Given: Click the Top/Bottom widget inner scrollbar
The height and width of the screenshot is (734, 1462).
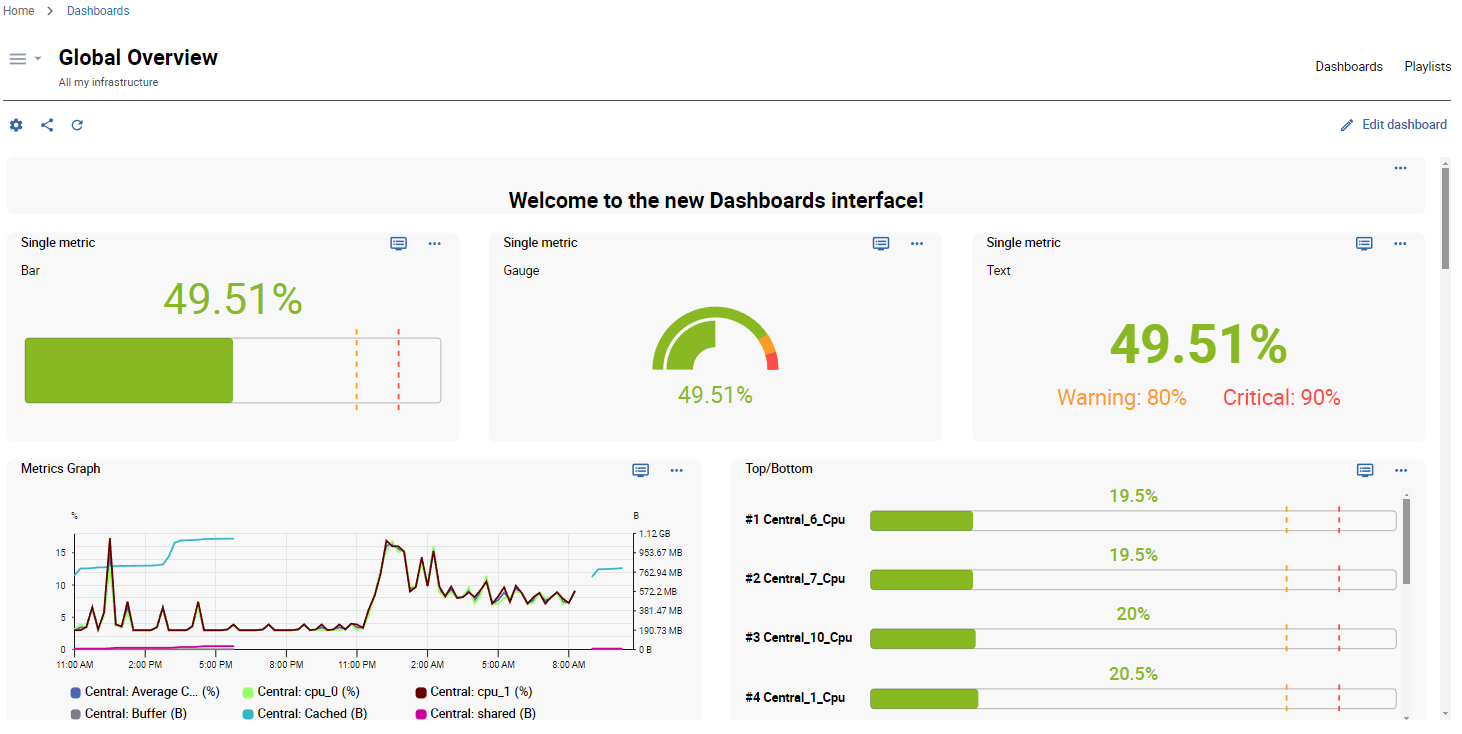Looking at the screenshot, I should point(1407,541).
